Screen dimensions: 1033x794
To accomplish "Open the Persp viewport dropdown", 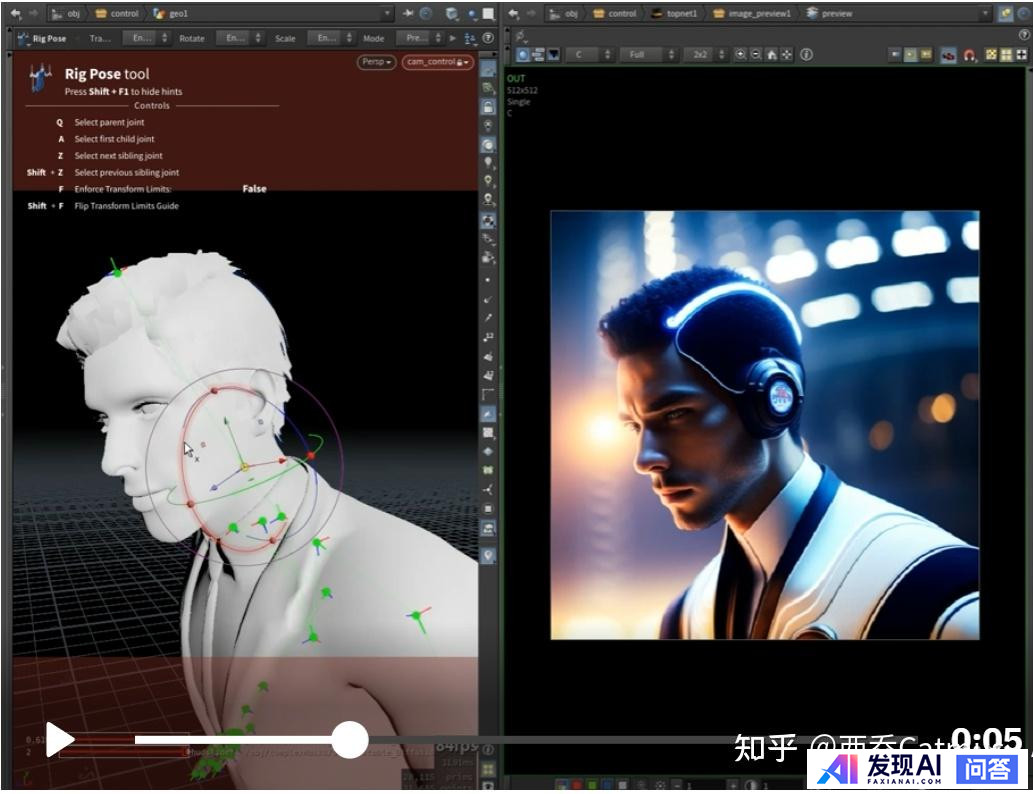I will (377, 62).
